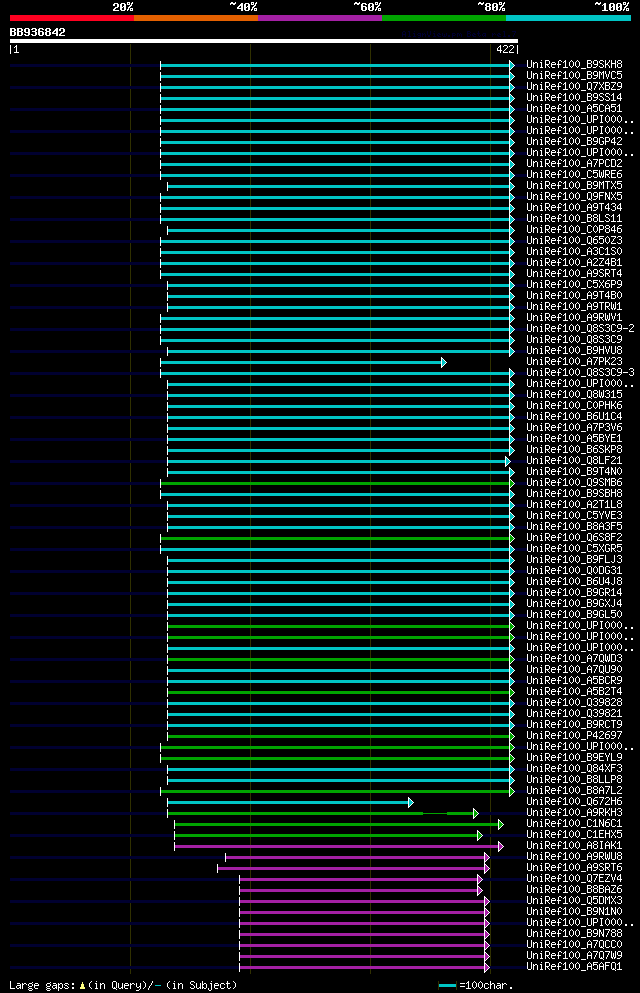
Task: Click the UniRef100_A8IAK1 label
Action: (x=574, y=845)
